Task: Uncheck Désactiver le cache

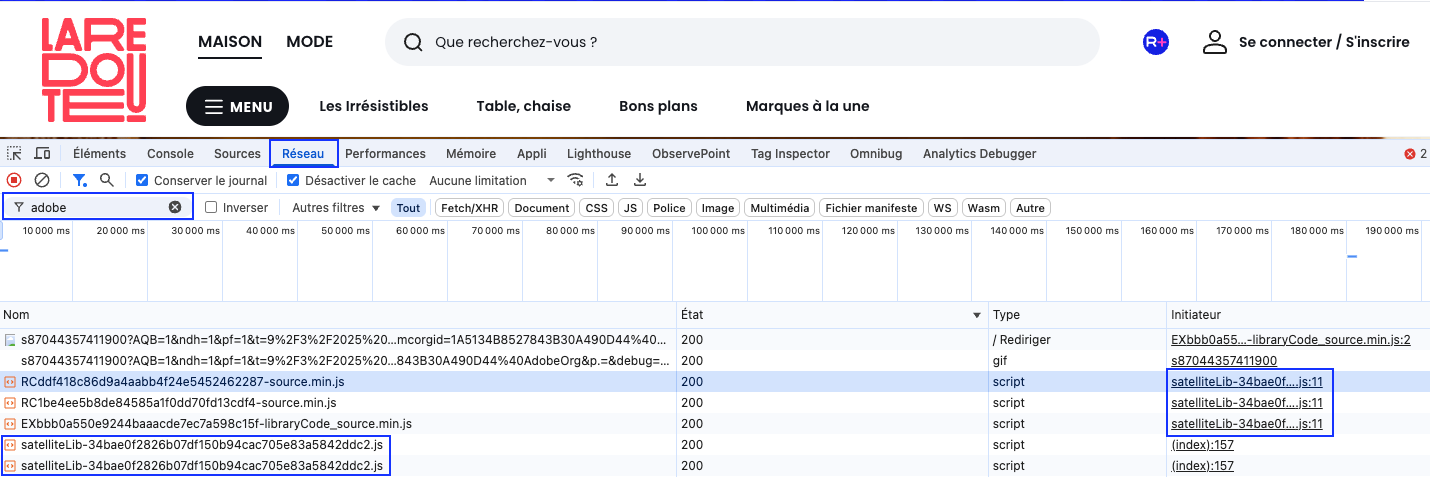Action: tap(293, 181)
